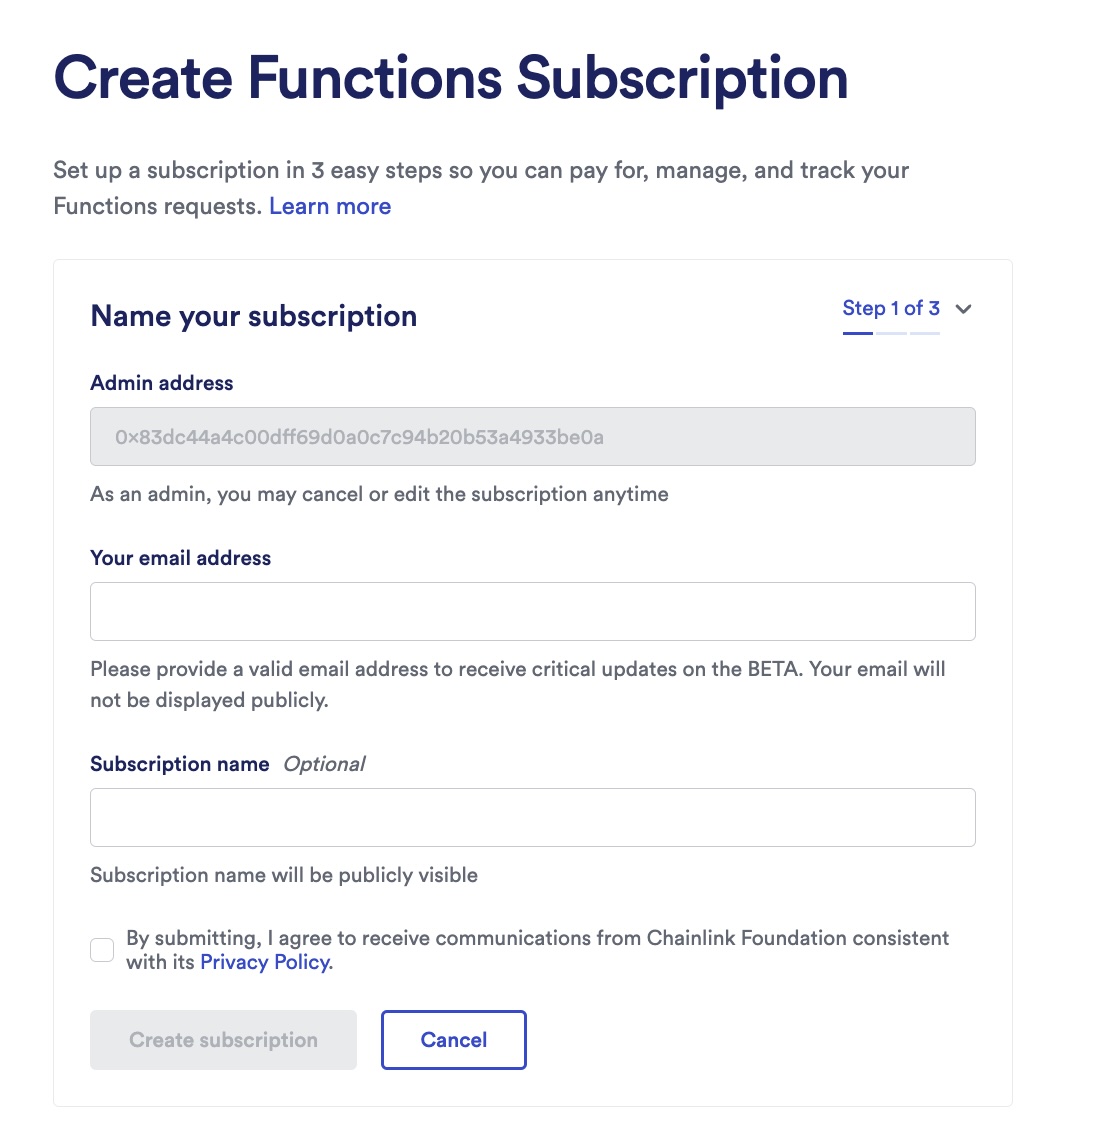This screenshot has height=1130, width=1119.
Task: Click the Create subscription button
Action: point(223,1040)
